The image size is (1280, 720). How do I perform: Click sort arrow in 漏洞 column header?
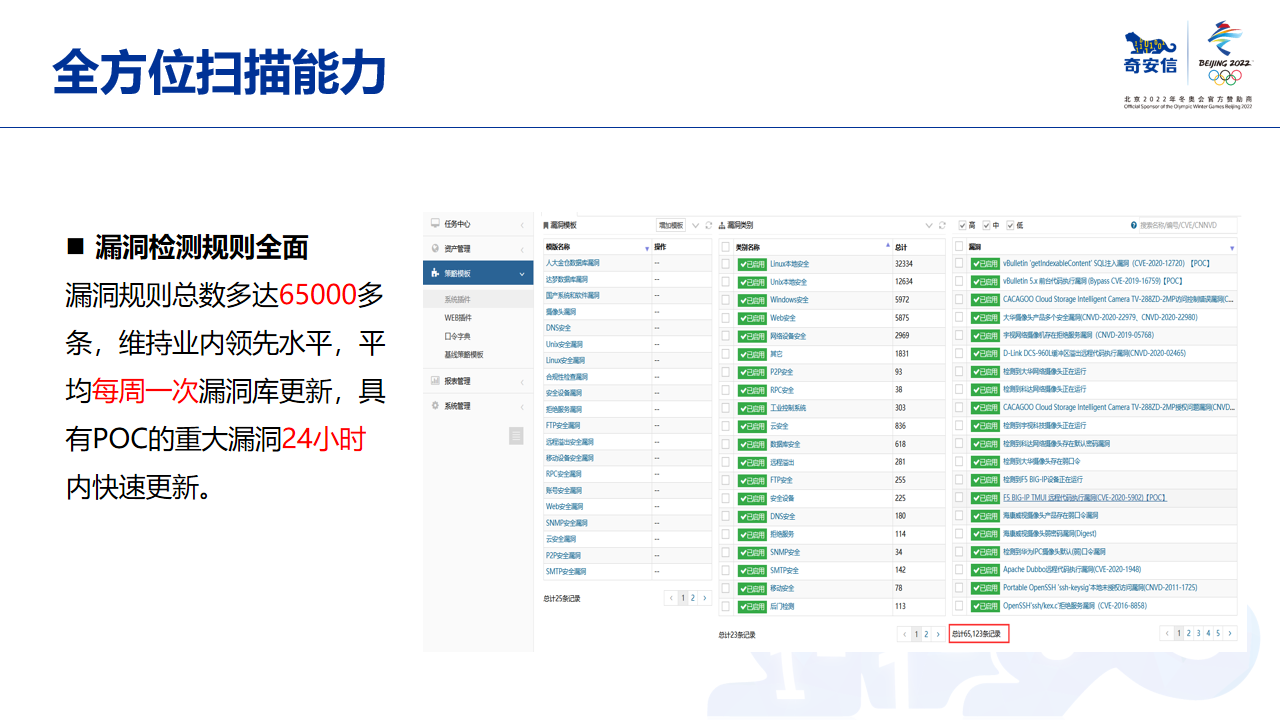click(1232, 247)
